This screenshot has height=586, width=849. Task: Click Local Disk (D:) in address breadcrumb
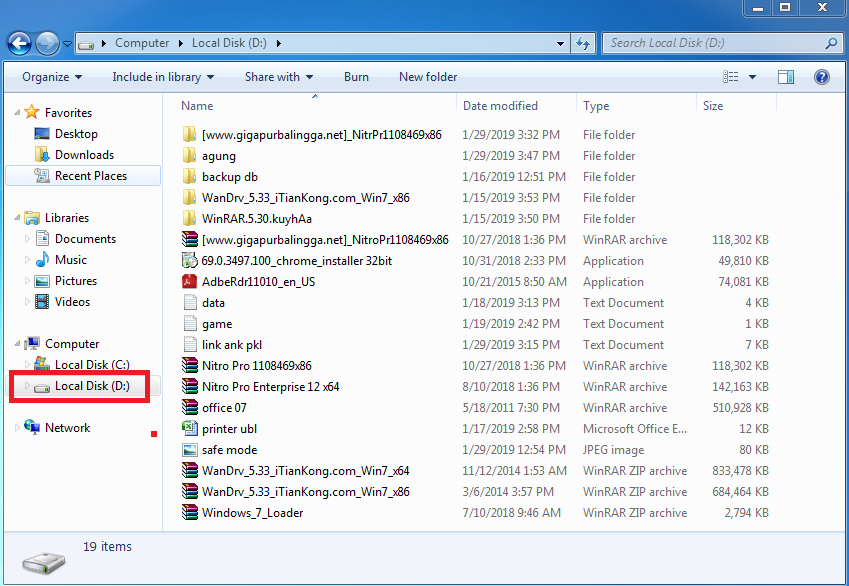229,43
